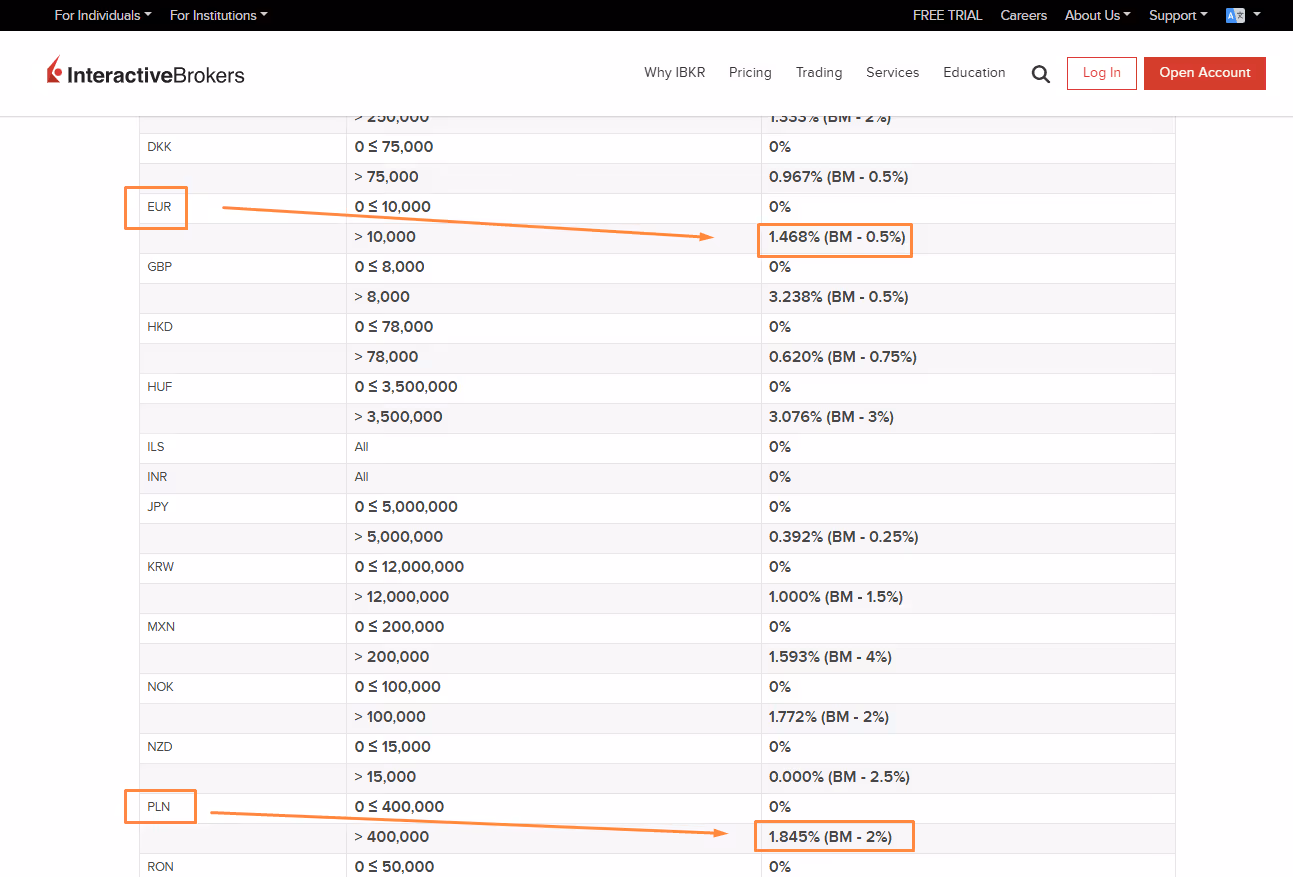
Task: Select the RON currency cell
Action: [243, 867]
